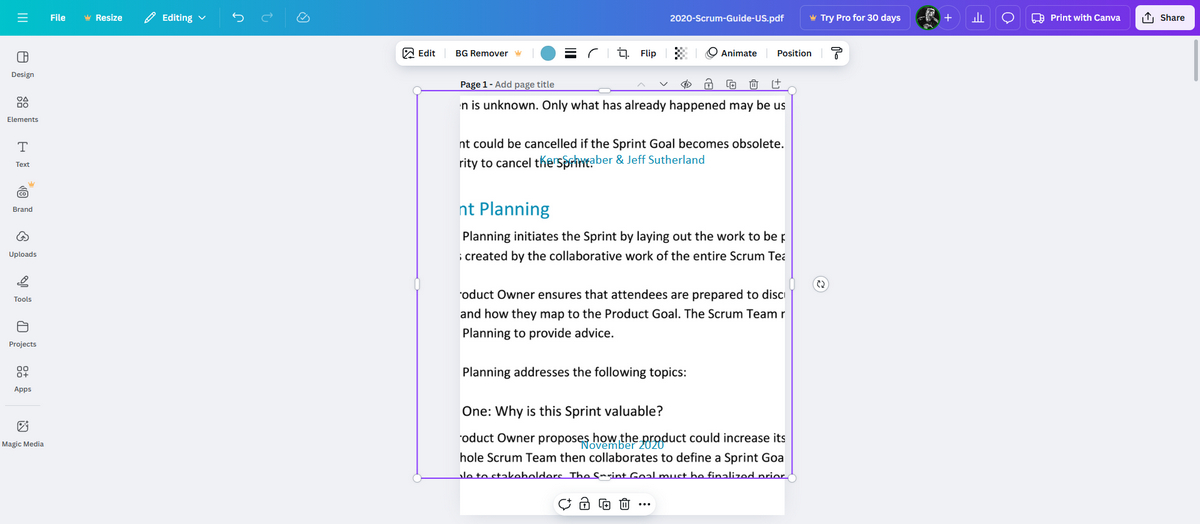Click the vertical scrollbar at right edge
This screenshot has height=524, width=1200.
tap(1195, 62)
